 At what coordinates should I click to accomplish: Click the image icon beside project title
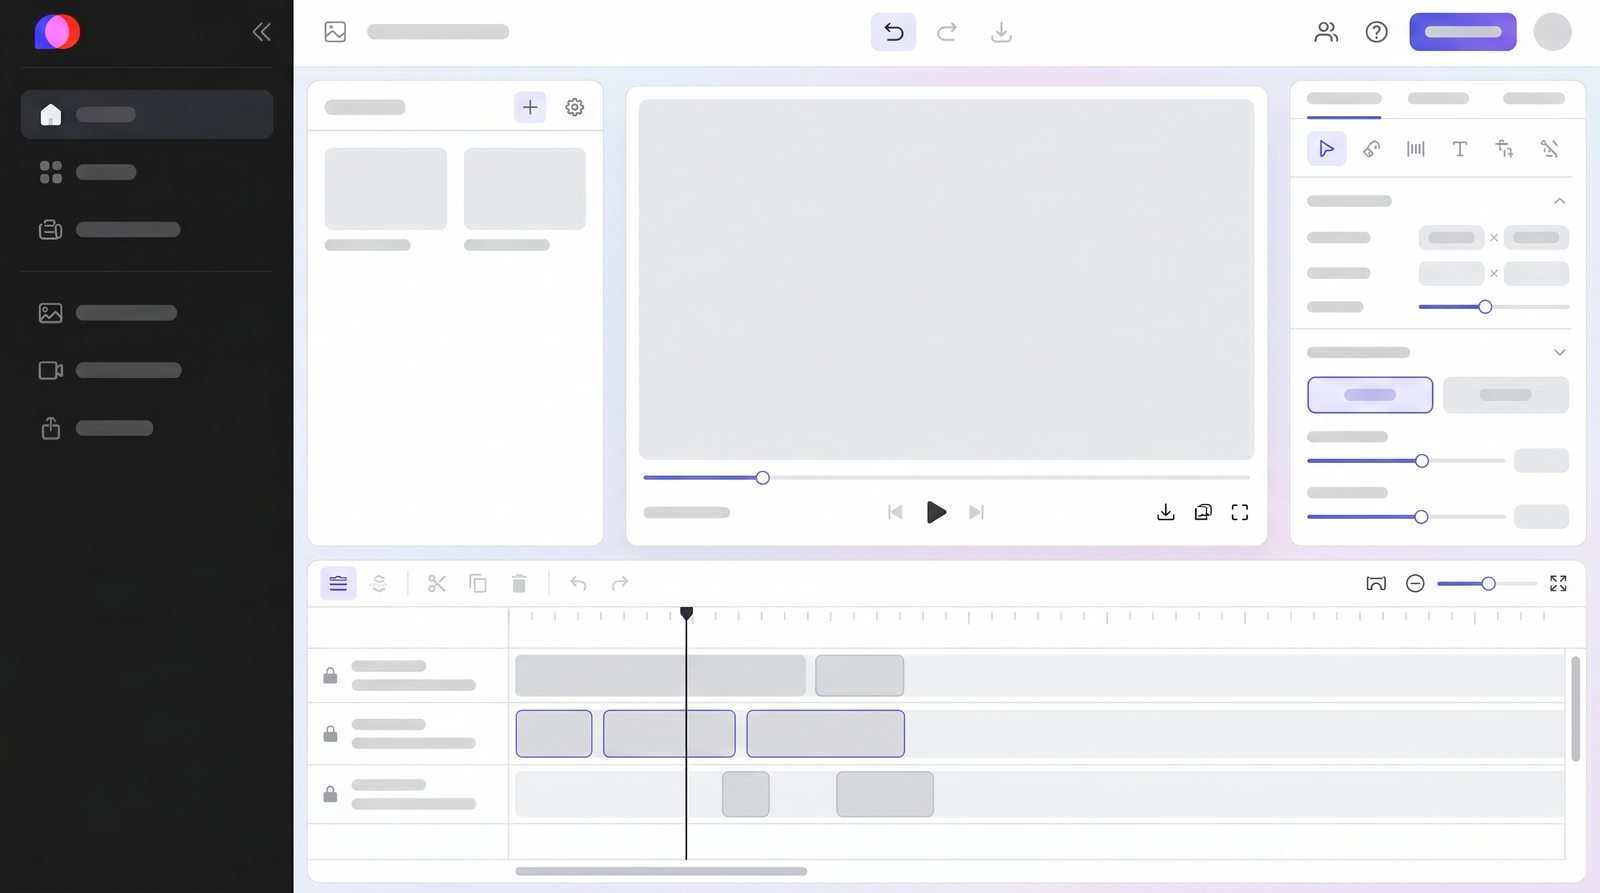tap(335, 32)
